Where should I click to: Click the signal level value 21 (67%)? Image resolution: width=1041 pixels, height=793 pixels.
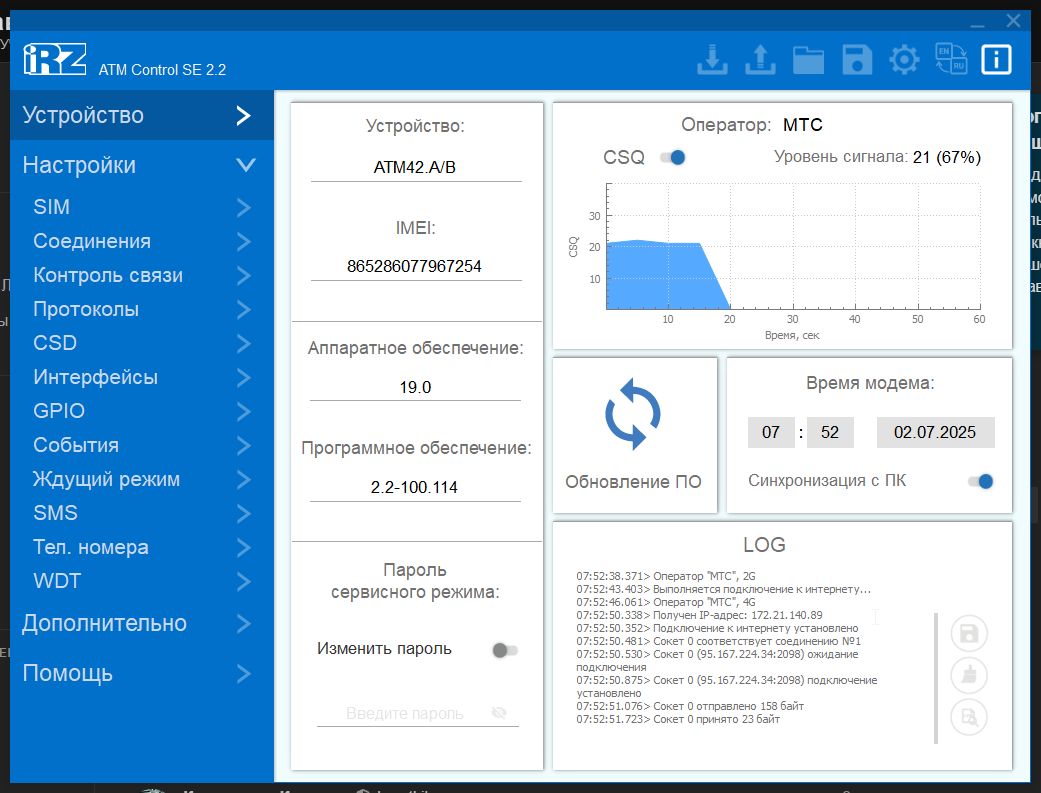947,157
